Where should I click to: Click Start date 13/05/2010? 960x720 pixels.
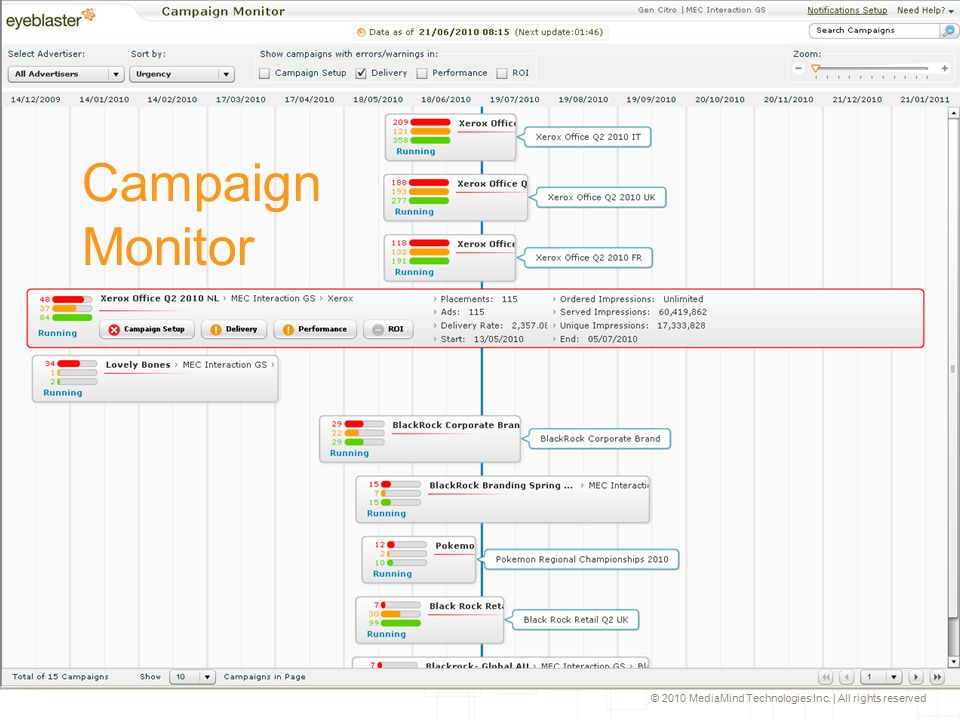(x=498, y=339)
